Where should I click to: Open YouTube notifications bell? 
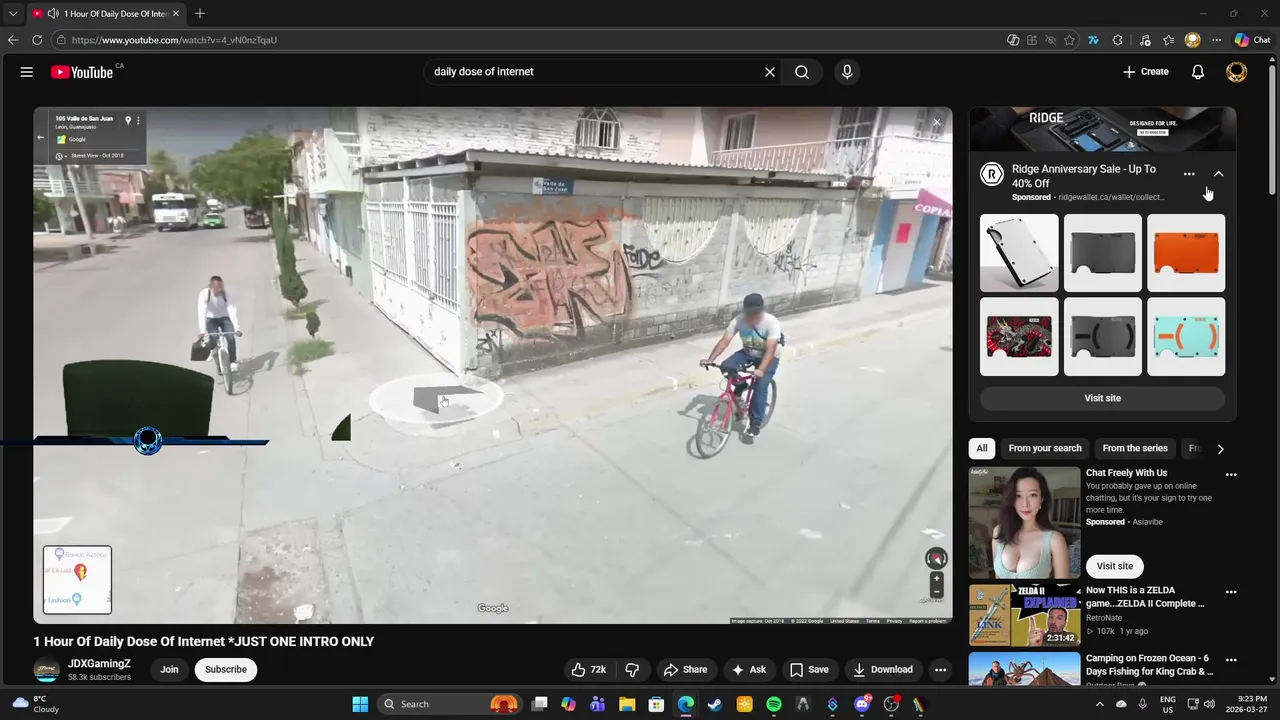point(1198,72)
